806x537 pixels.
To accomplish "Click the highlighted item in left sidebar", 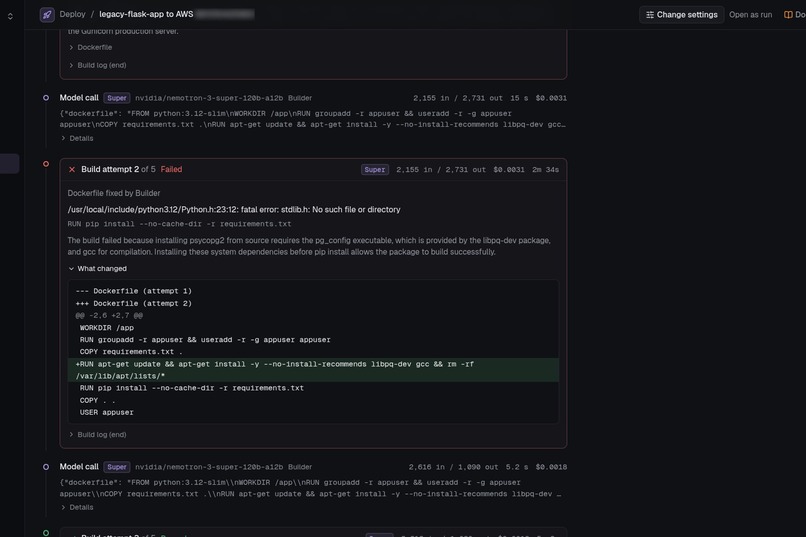I will point(9,164).
